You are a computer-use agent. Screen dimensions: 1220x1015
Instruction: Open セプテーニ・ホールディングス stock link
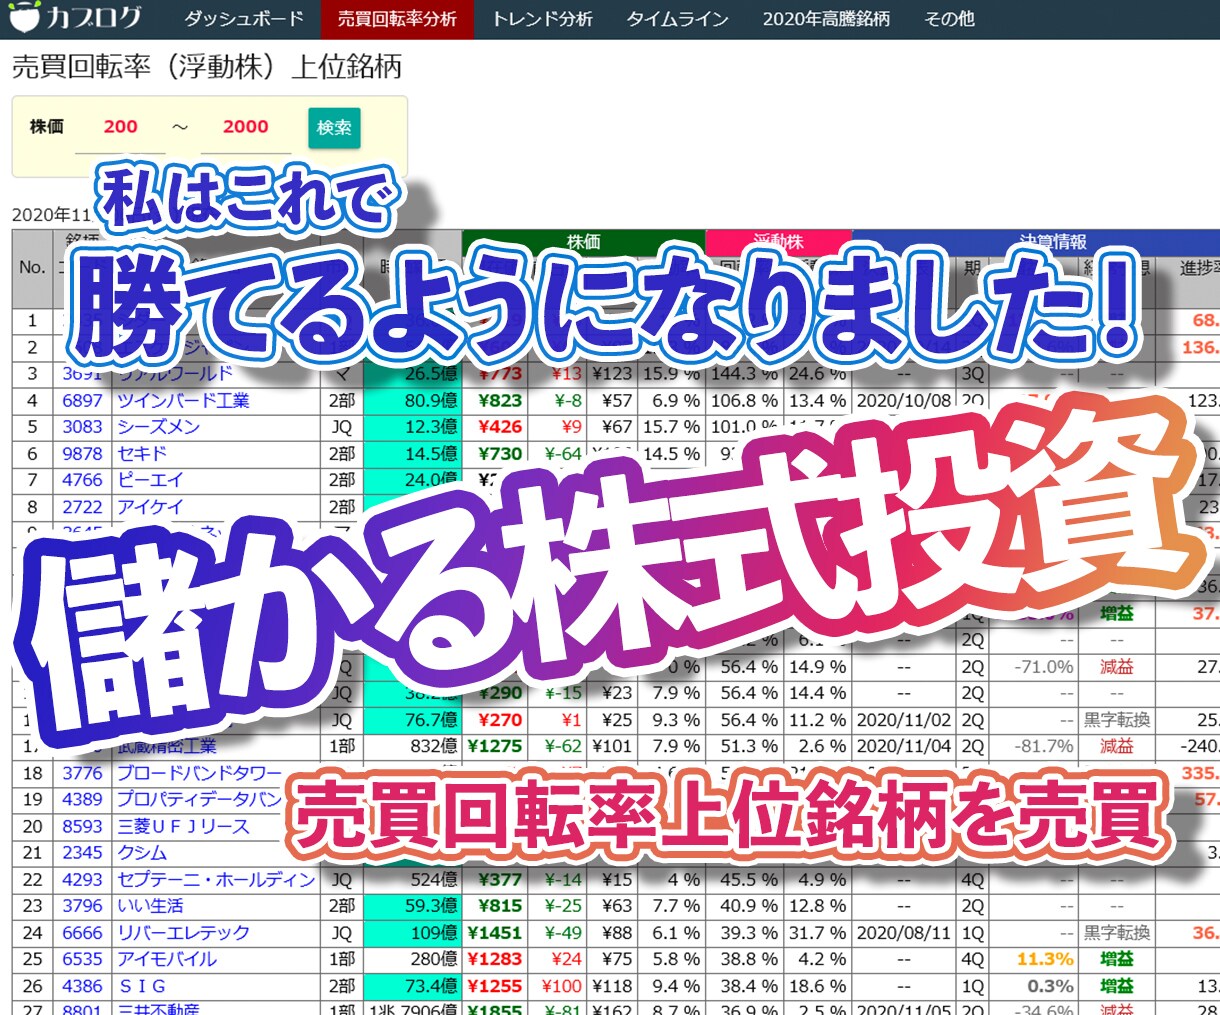(x=216, y=880)
